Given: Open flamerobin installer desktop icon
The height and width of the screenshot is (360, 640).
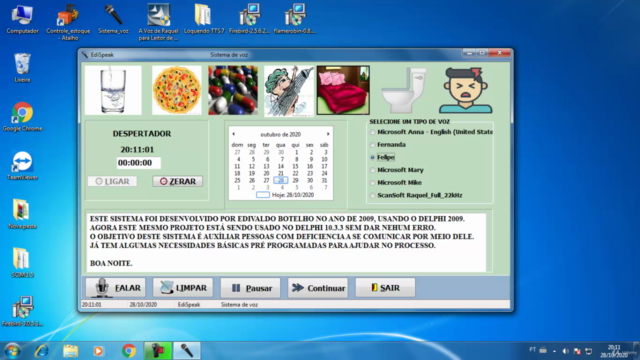Looking at the screenshot, I should click(x=295, y=19).
